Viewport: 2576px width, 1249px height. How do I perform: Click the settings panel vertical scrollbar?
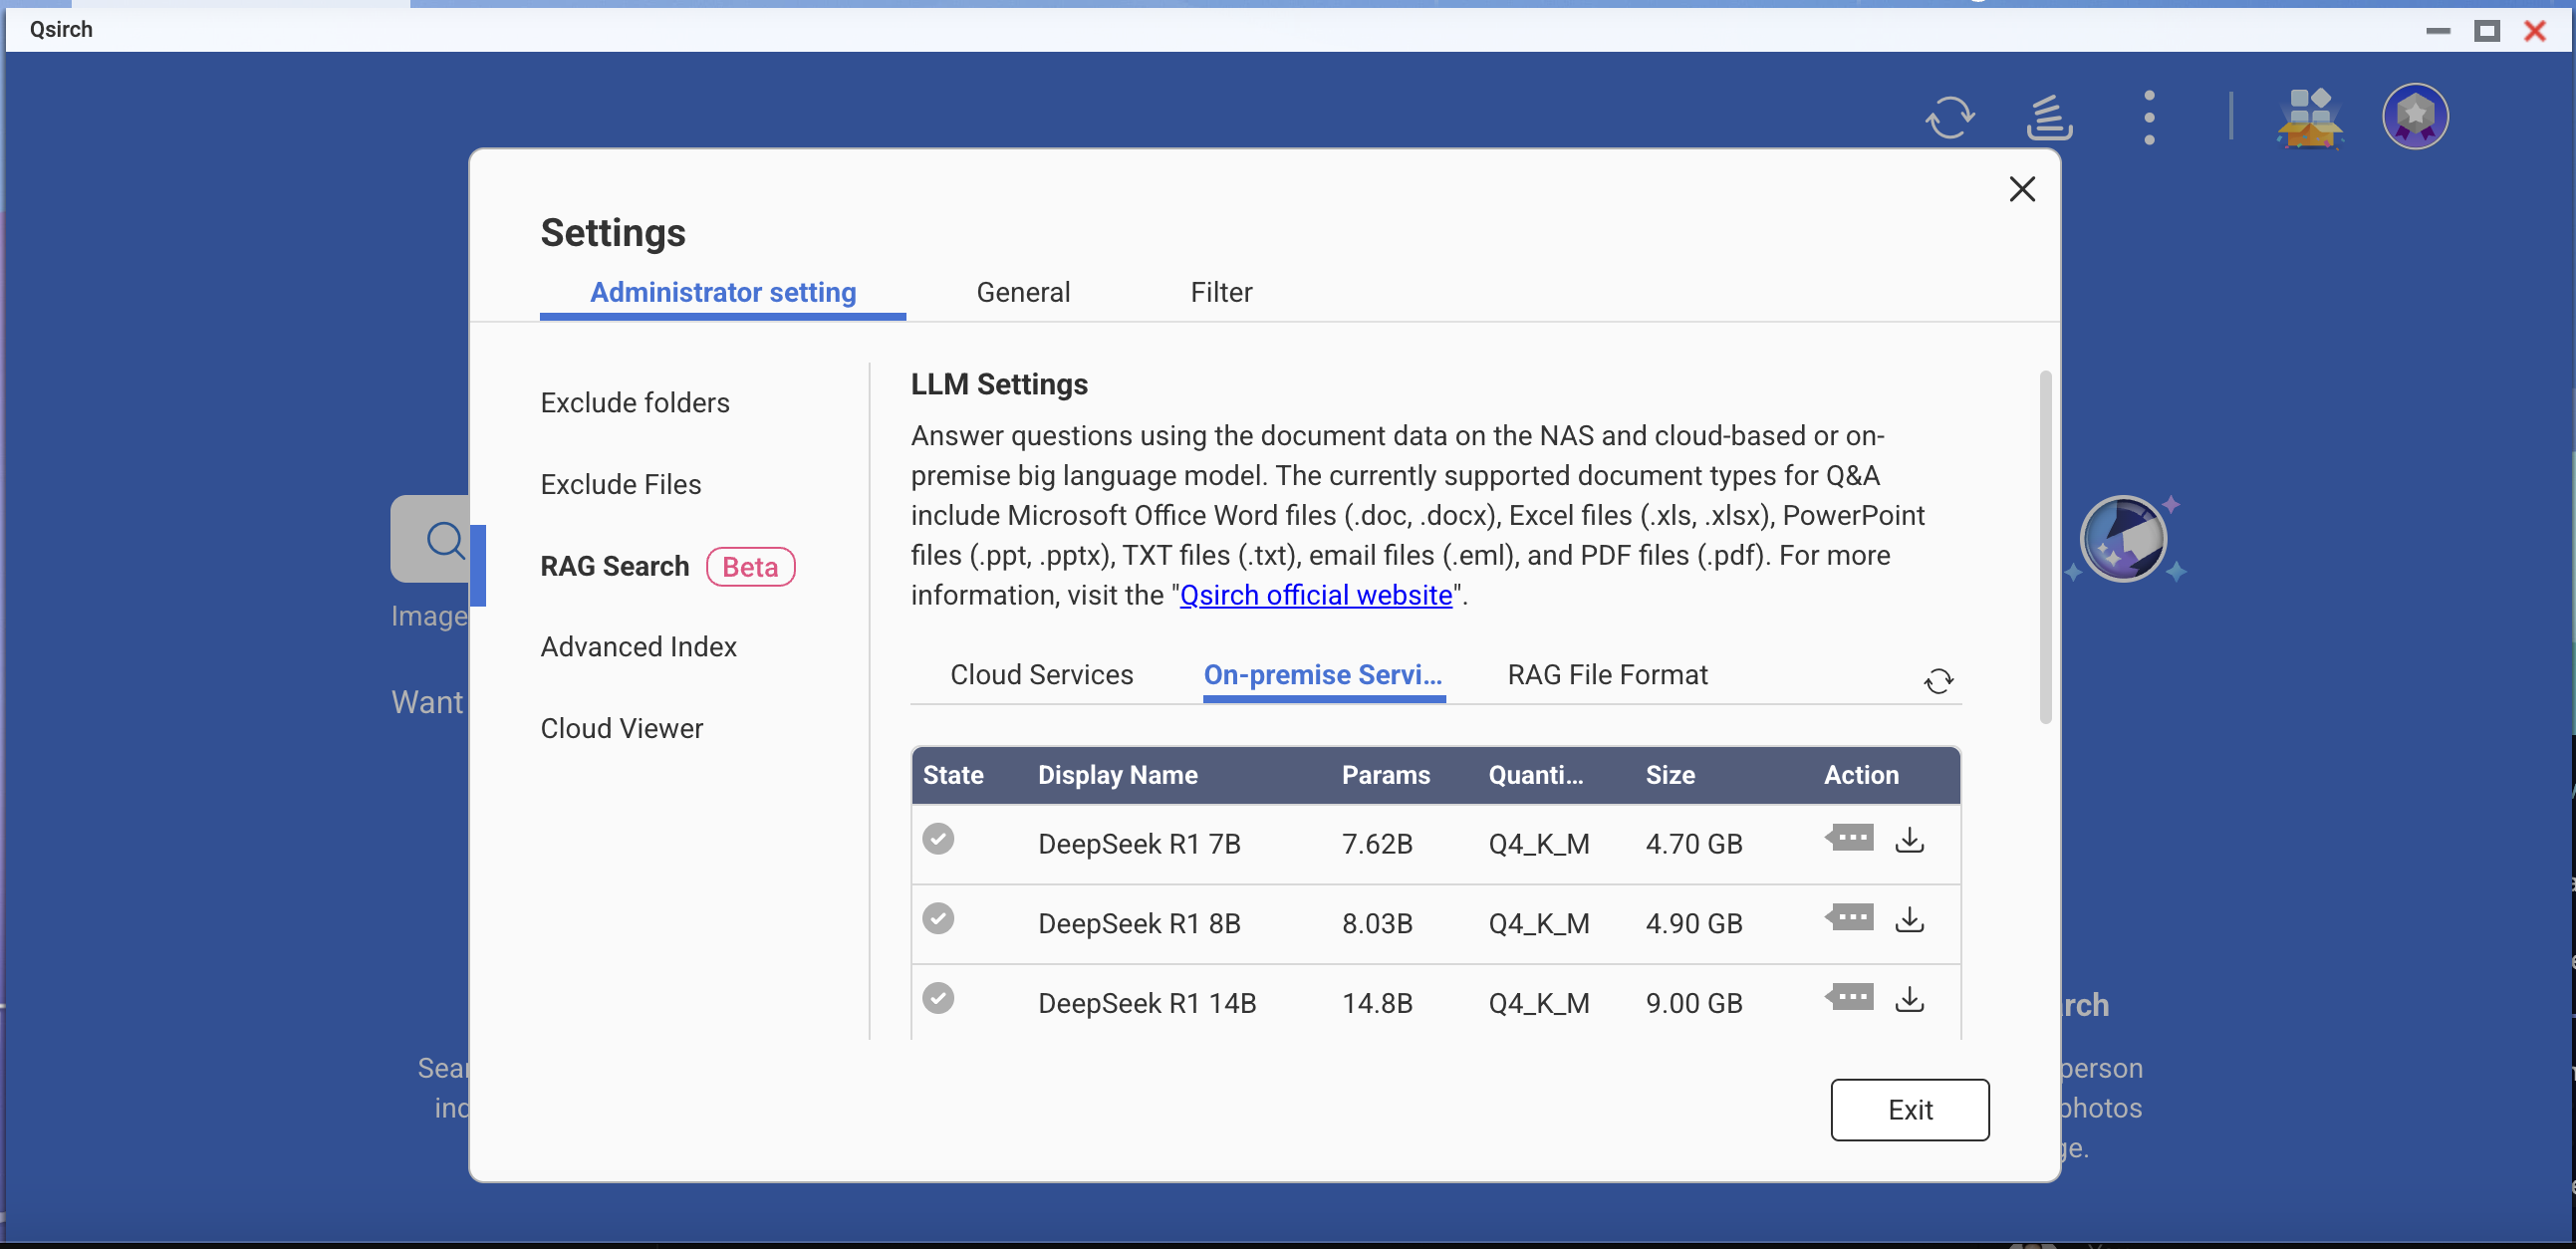2045,547
